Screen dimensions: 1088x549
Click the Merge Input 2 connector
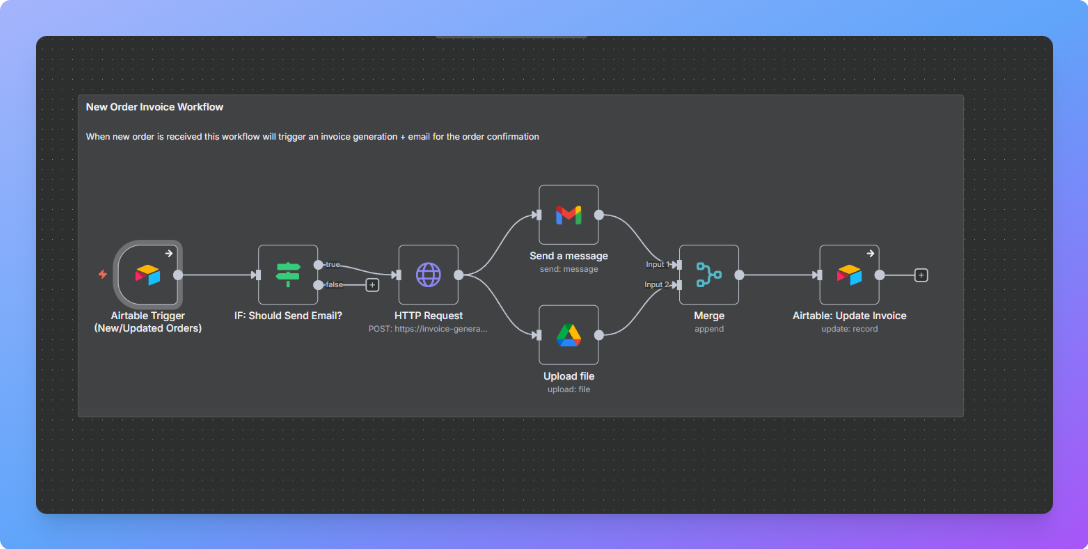point(679,285)
